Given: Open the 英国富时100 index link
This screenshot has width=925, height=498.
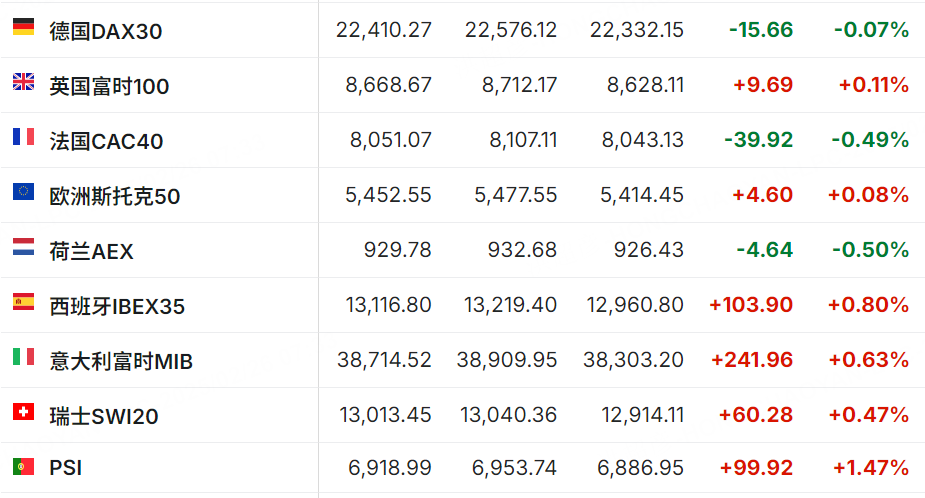Looking at the screenshot, I should 109,86.
